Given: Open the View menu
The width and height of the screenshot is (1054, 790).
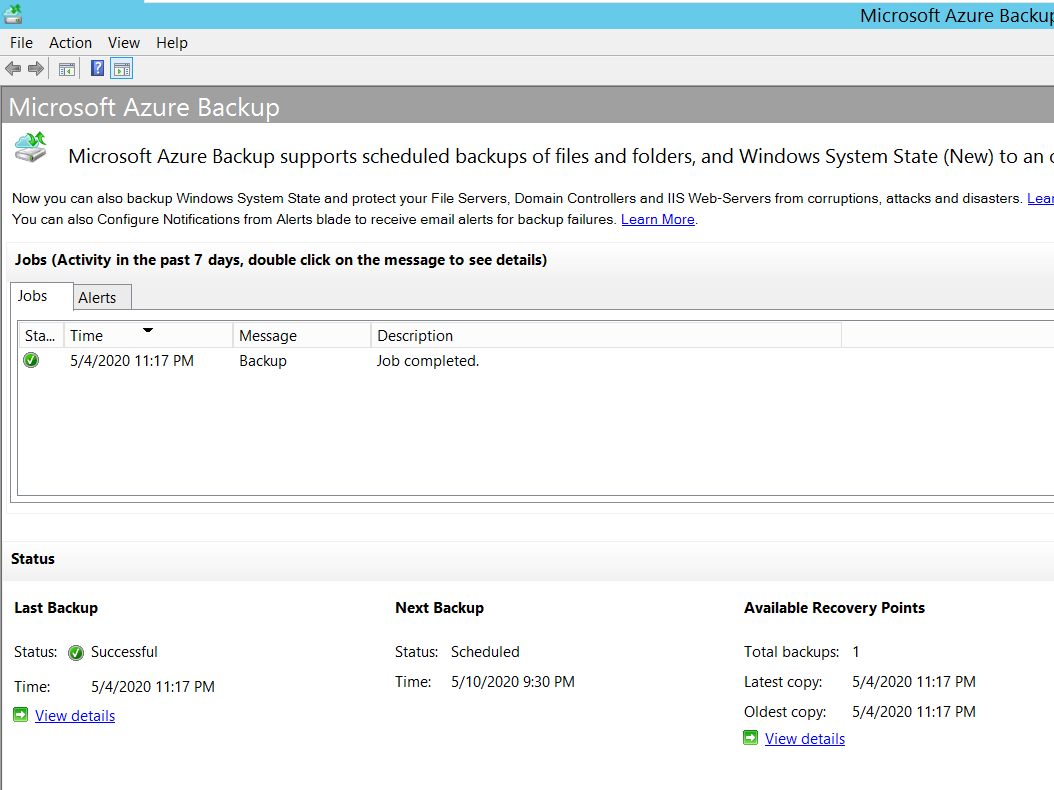Looking at the screenshot, I should coord(124,43).
